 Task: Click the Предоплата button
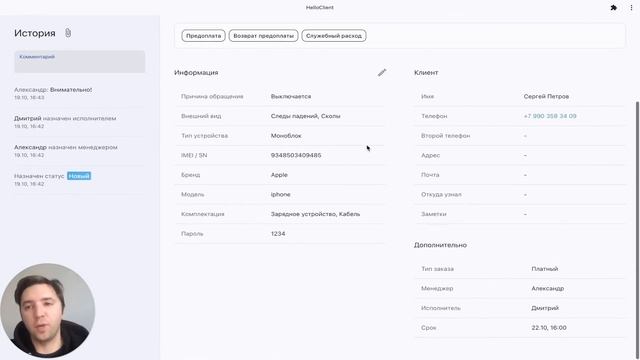click(203, 36)
